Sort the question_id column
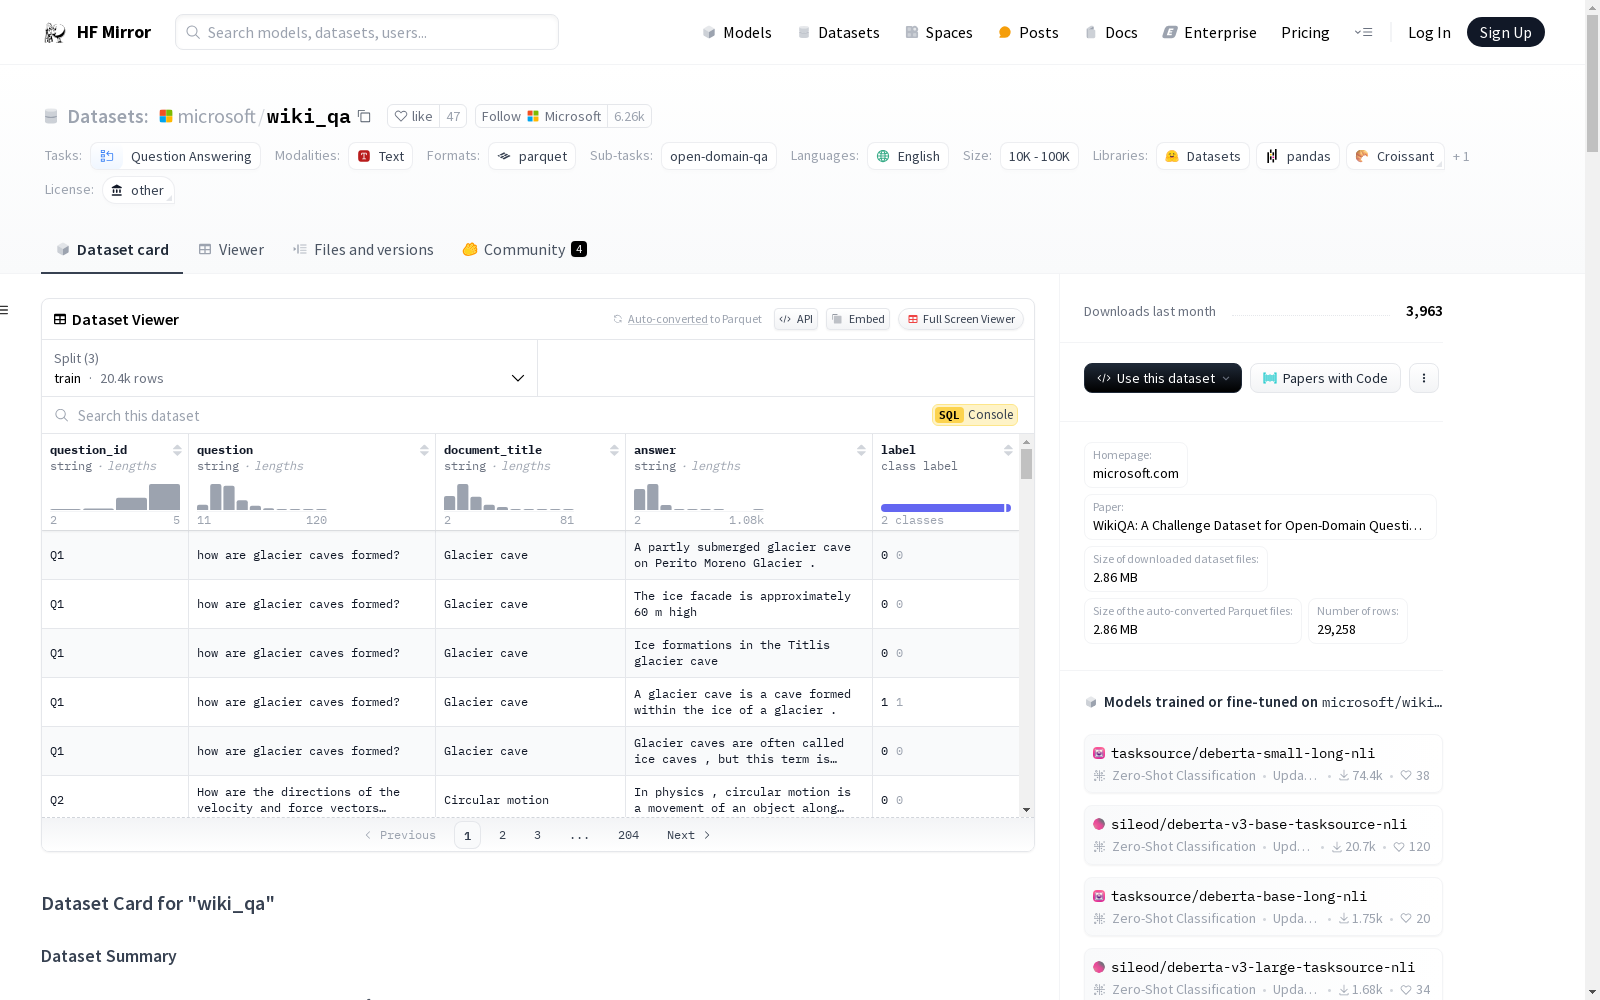The image size is (1600, 1000). click(x=177, y=450)
